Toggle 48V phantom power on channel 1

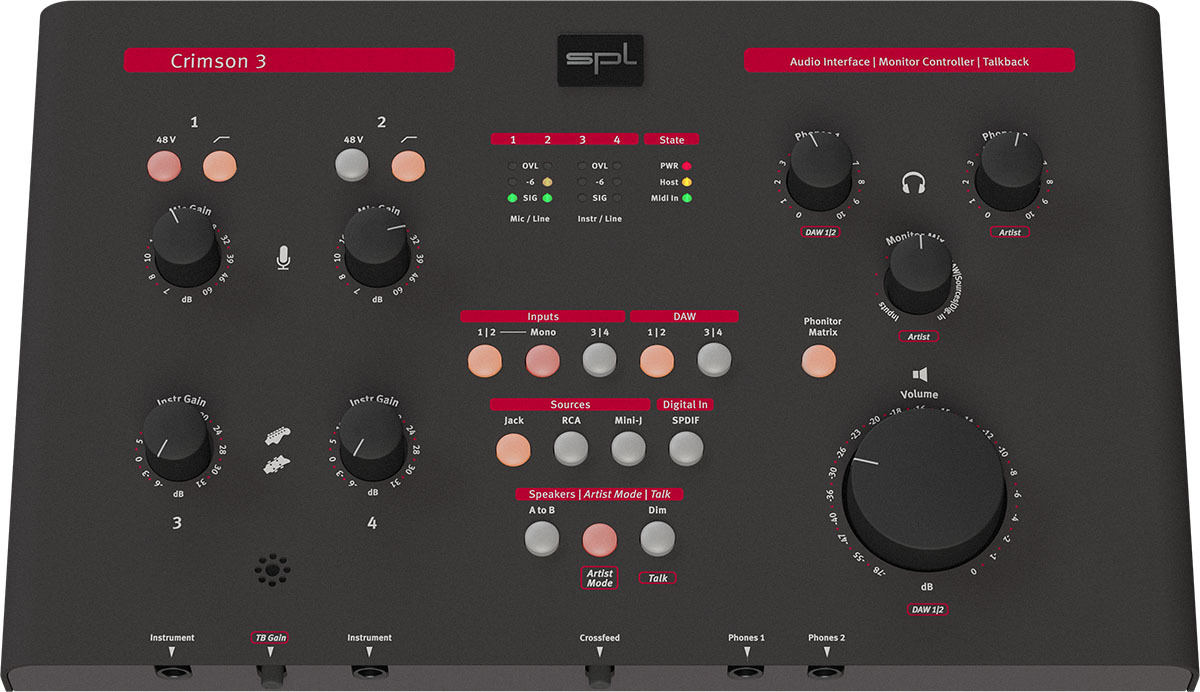click(163, 166)
